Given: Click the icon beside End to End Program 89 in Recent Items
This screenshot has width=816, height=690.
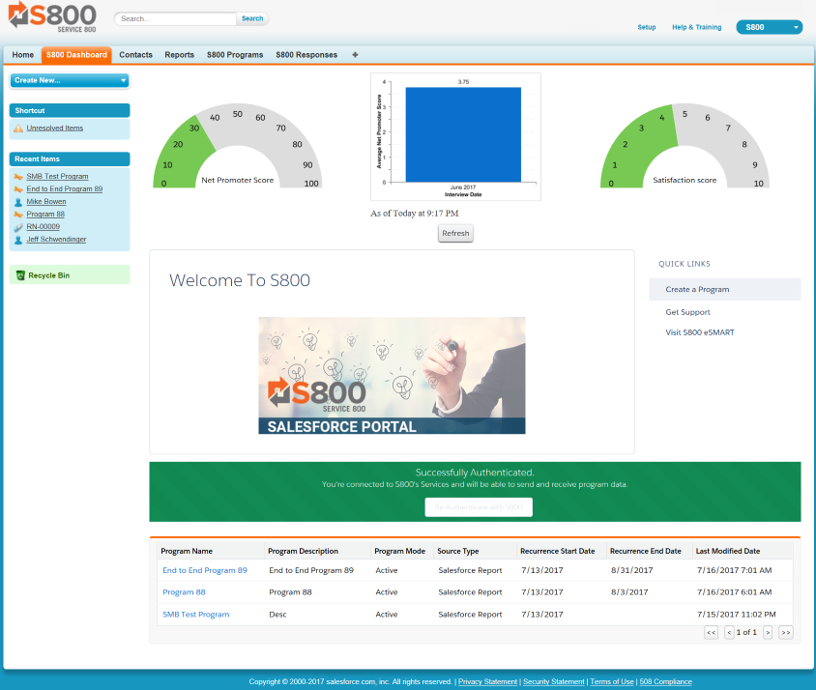Looking at the screenshot, I should (x=19, y=189).
